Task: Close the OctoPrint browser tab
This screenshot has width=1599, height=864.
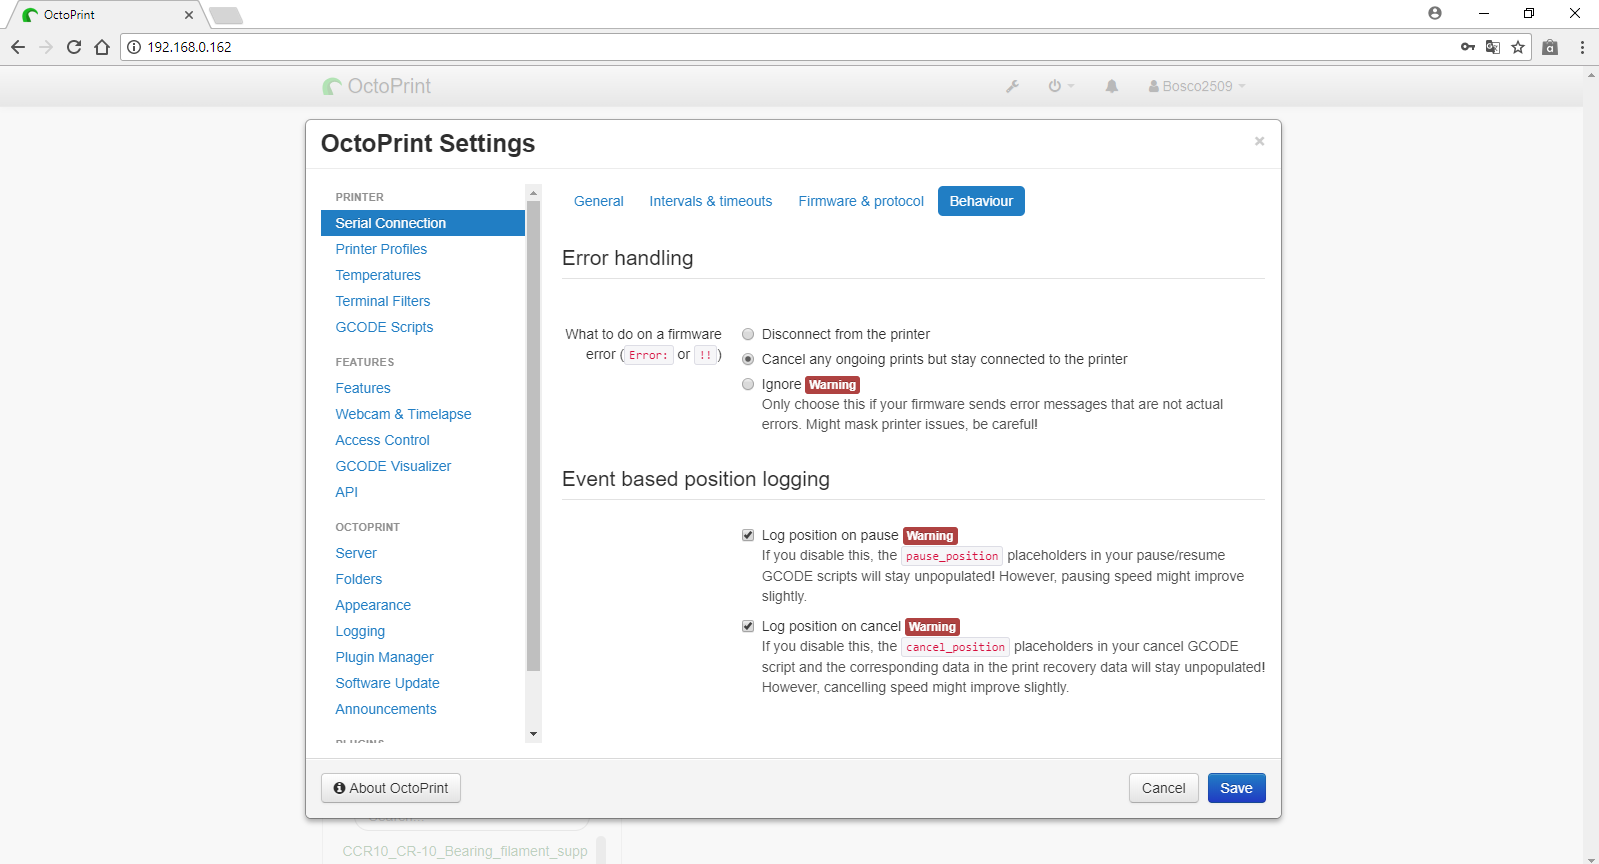Action: point(189,15)
